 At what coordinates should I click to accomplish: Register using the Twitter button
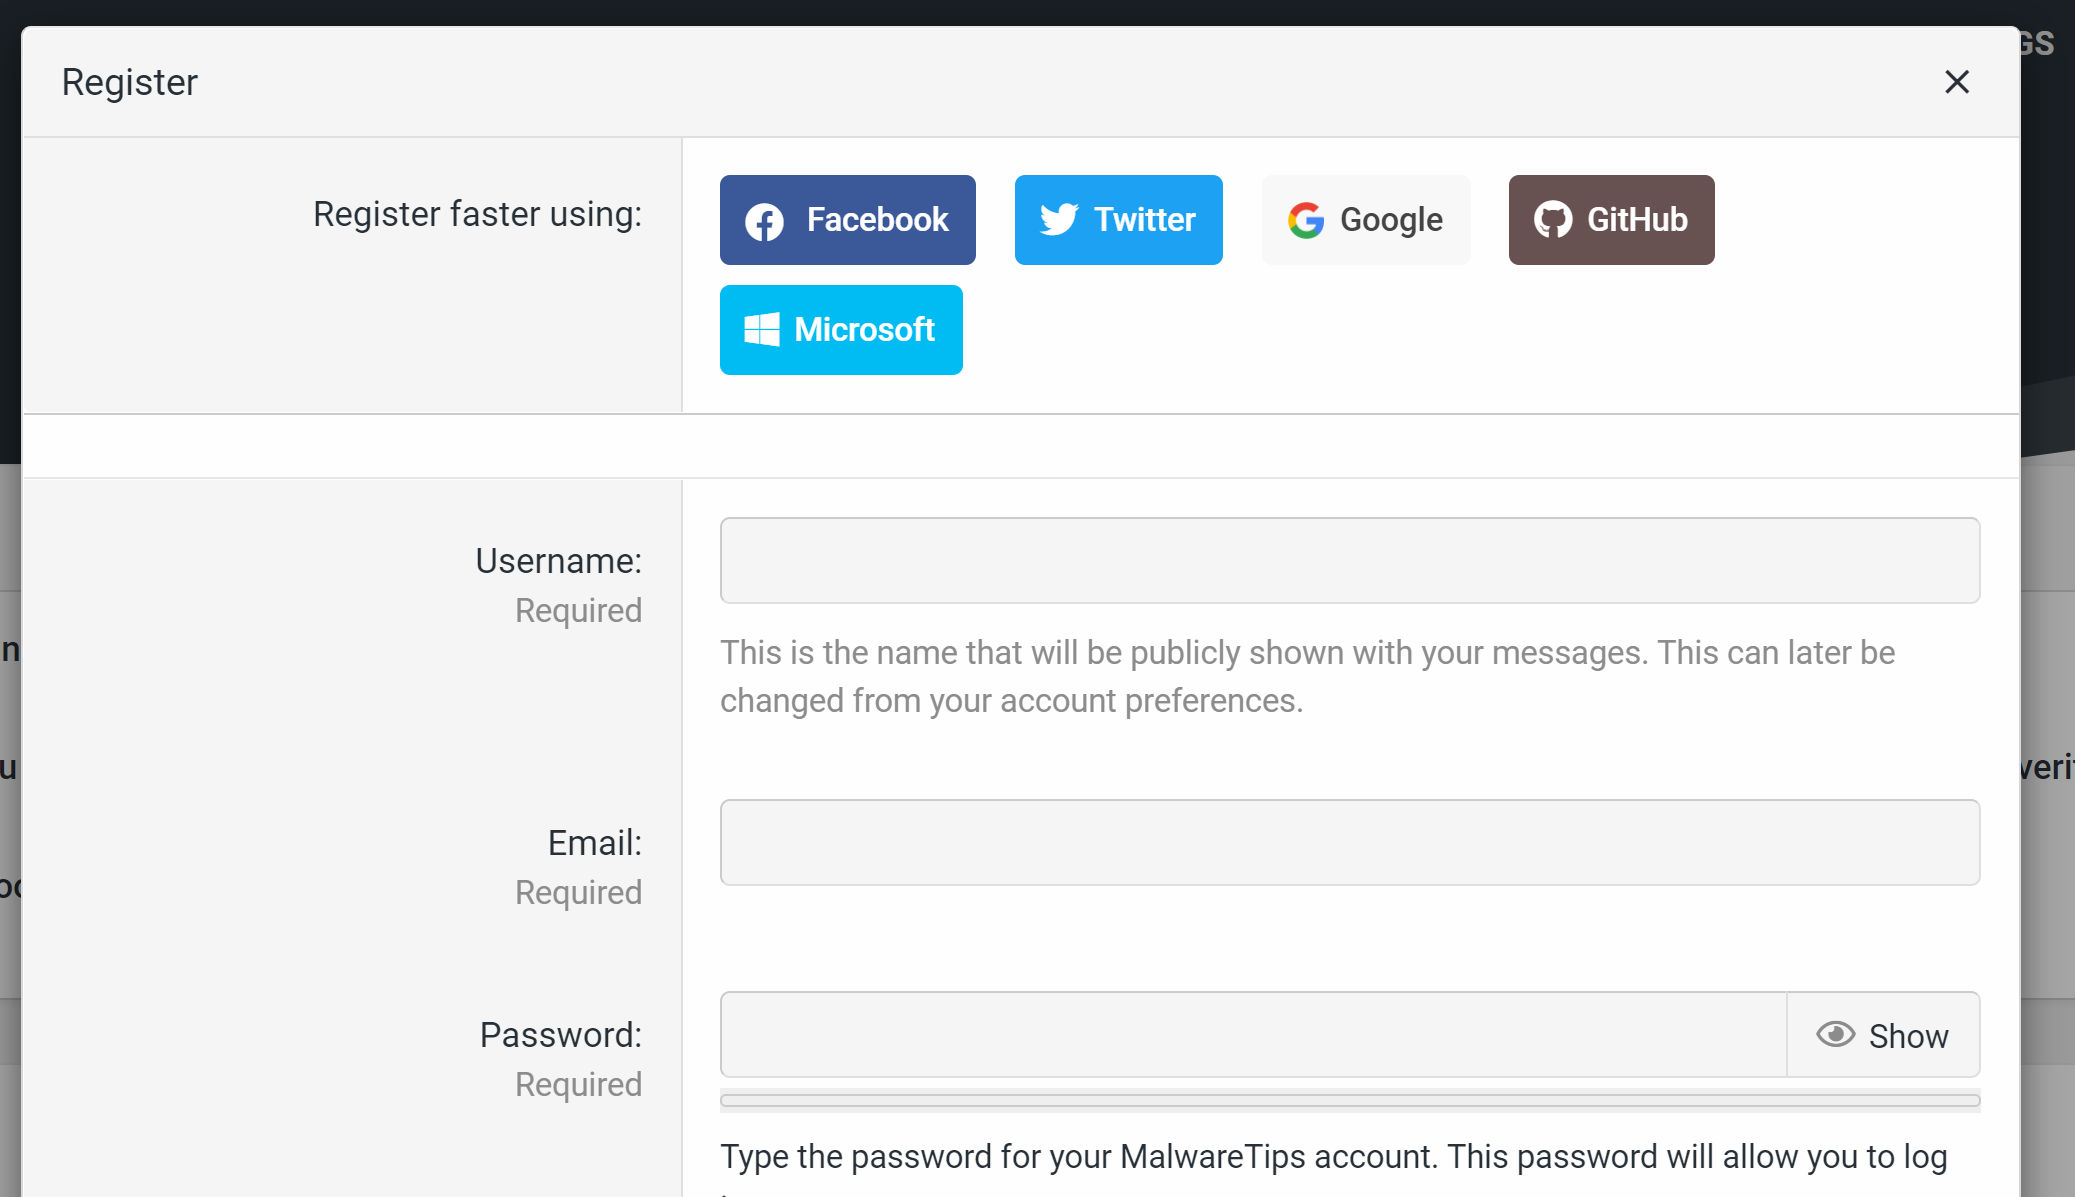click(1118, 220)
